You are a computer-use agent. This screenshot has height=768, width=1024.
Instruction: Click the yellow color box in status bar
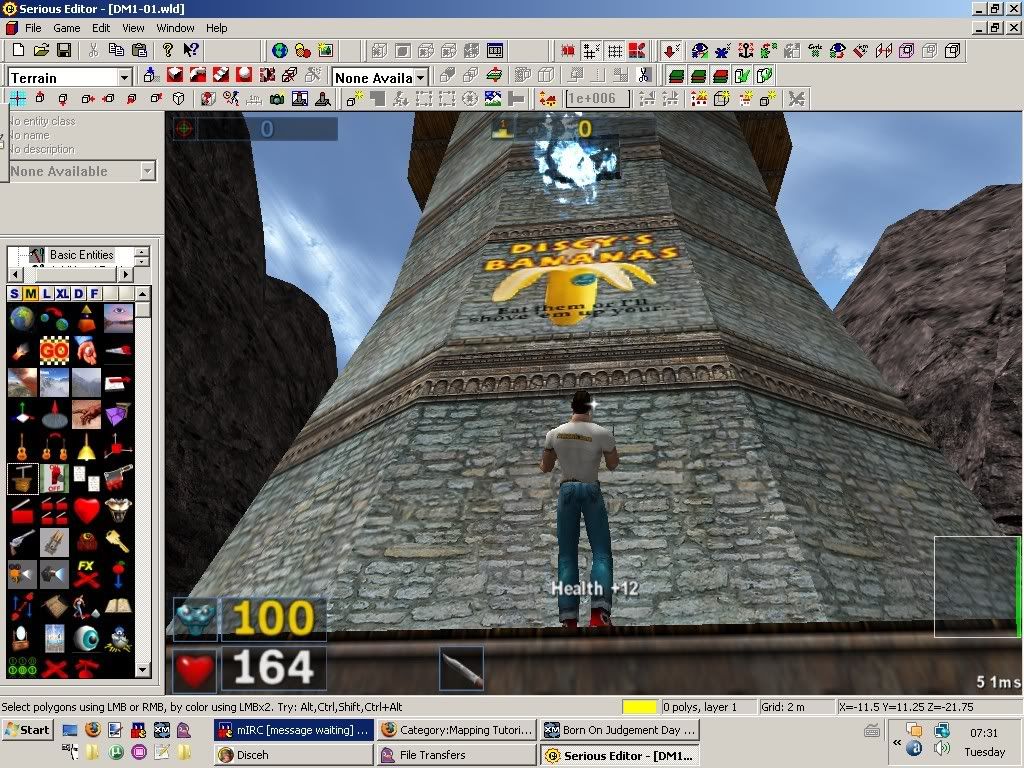click(x=639, y=707)
